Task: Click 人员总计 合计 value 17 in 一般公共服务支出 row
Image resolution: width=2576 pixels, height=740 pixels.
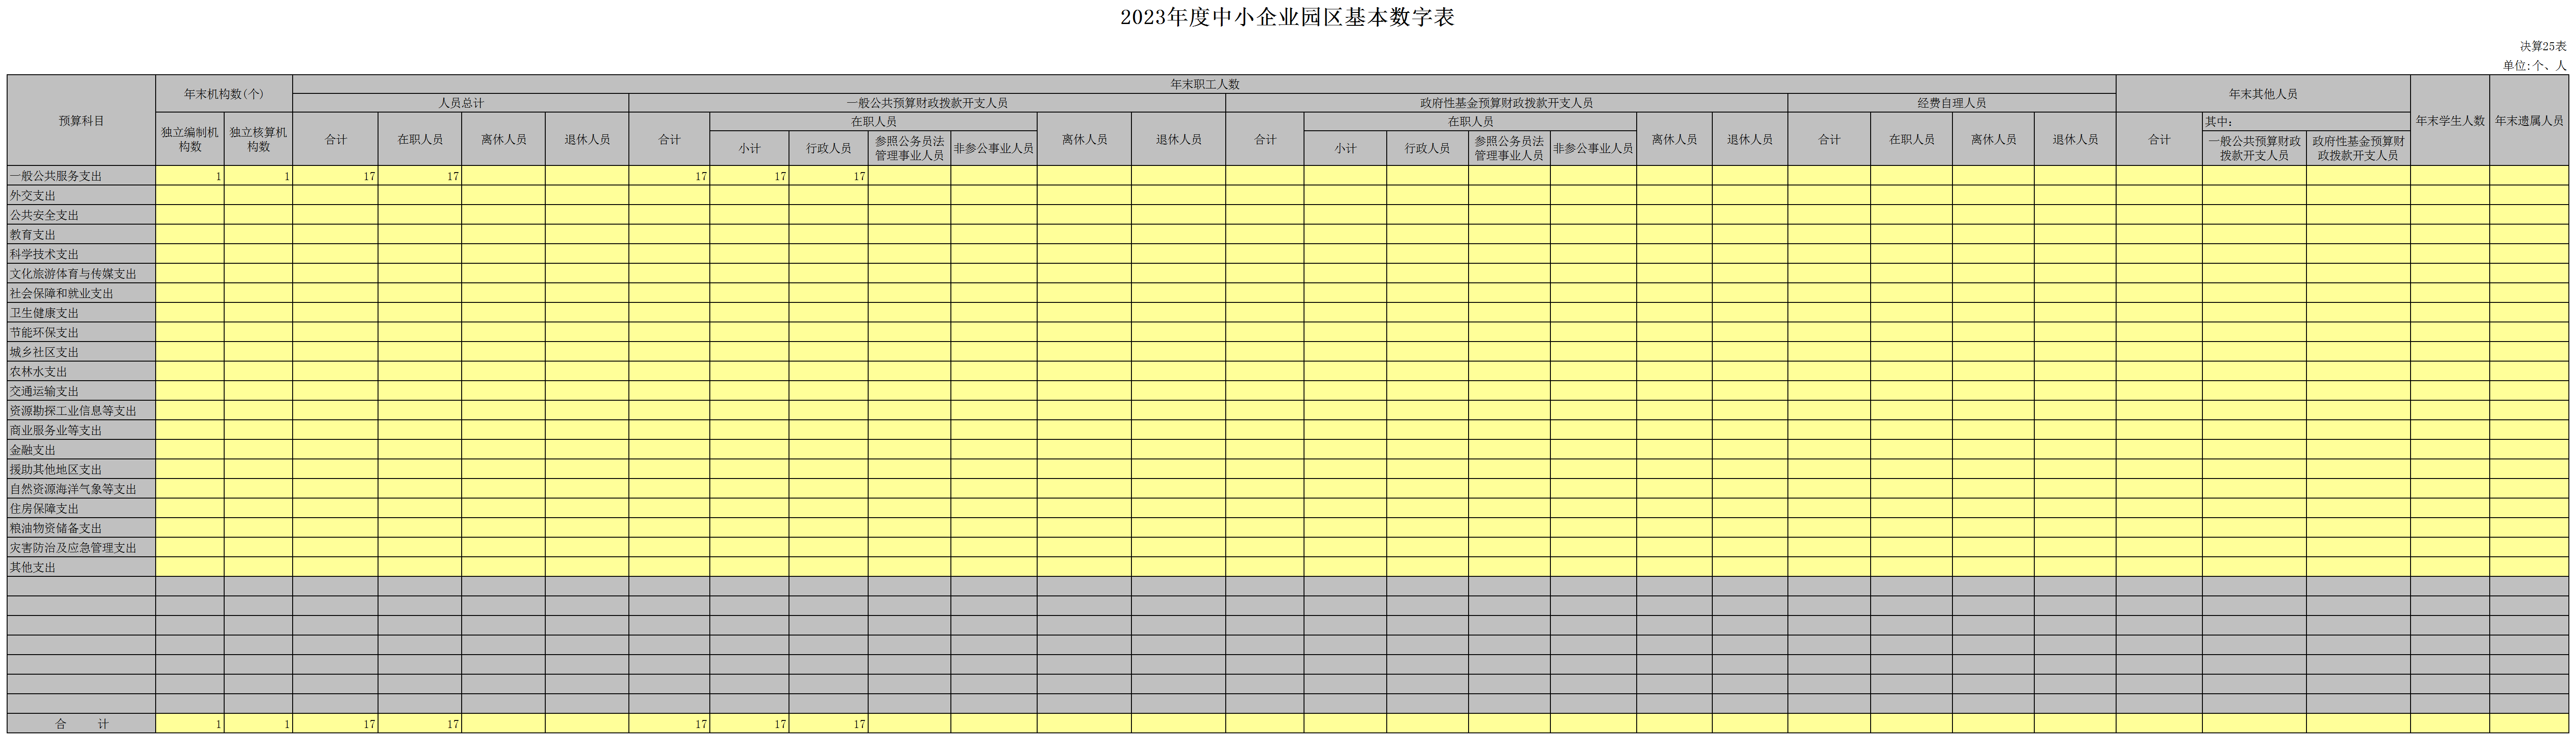Action: coord(336,176)
